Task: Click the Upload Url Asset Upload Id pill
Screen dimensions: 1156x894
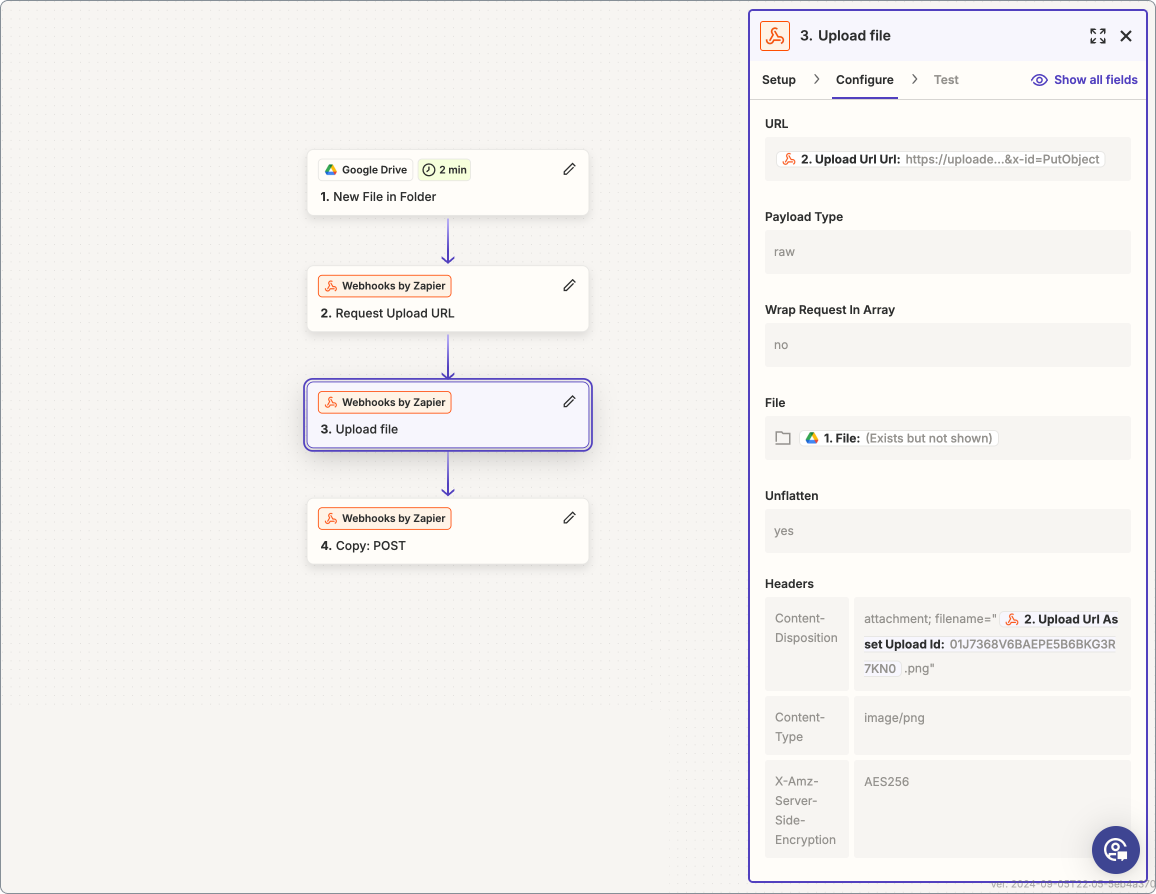Action: coord(990,643)
